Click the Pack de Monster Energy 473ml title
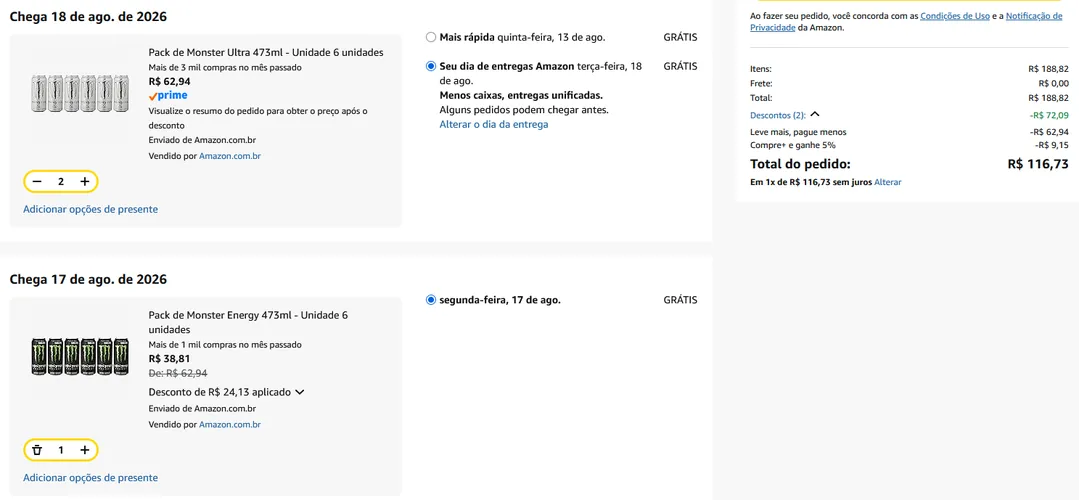The height and width of the screenshot is (500, 1079). click(x=248, y=323)
